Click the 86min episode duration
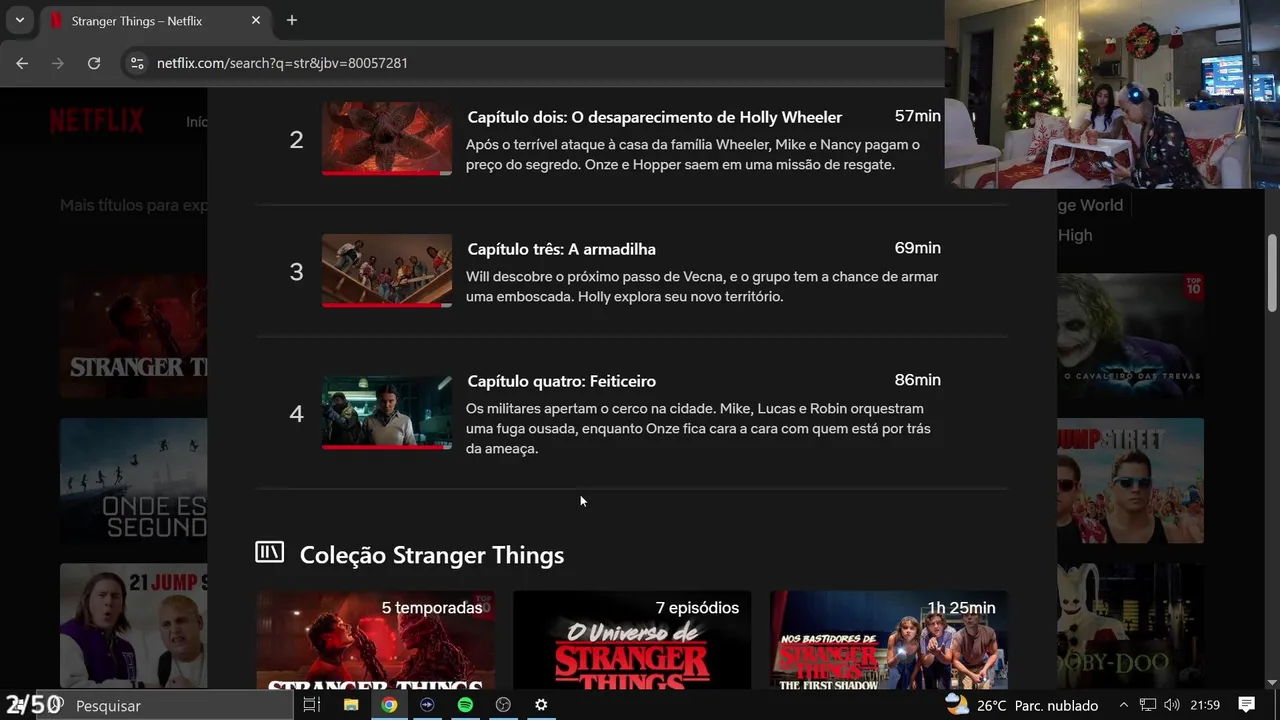 [x=917, y=380]
